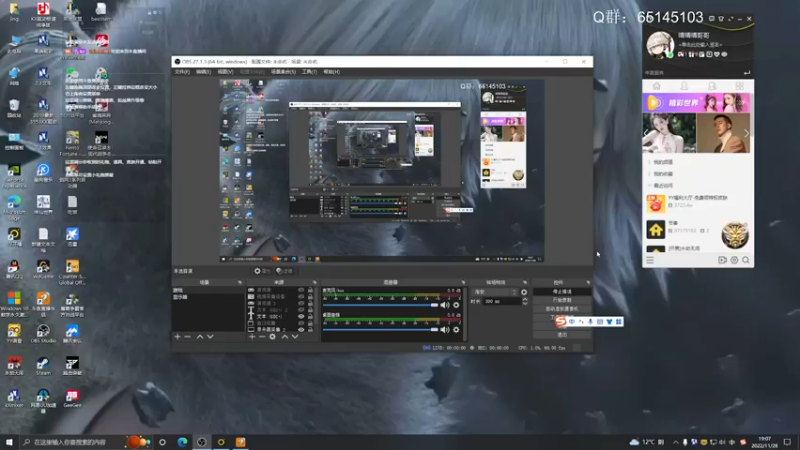Switch to YY home tab
Viewport: 800px width, 450px height.
pyautogui.click(x=657, y=86)
